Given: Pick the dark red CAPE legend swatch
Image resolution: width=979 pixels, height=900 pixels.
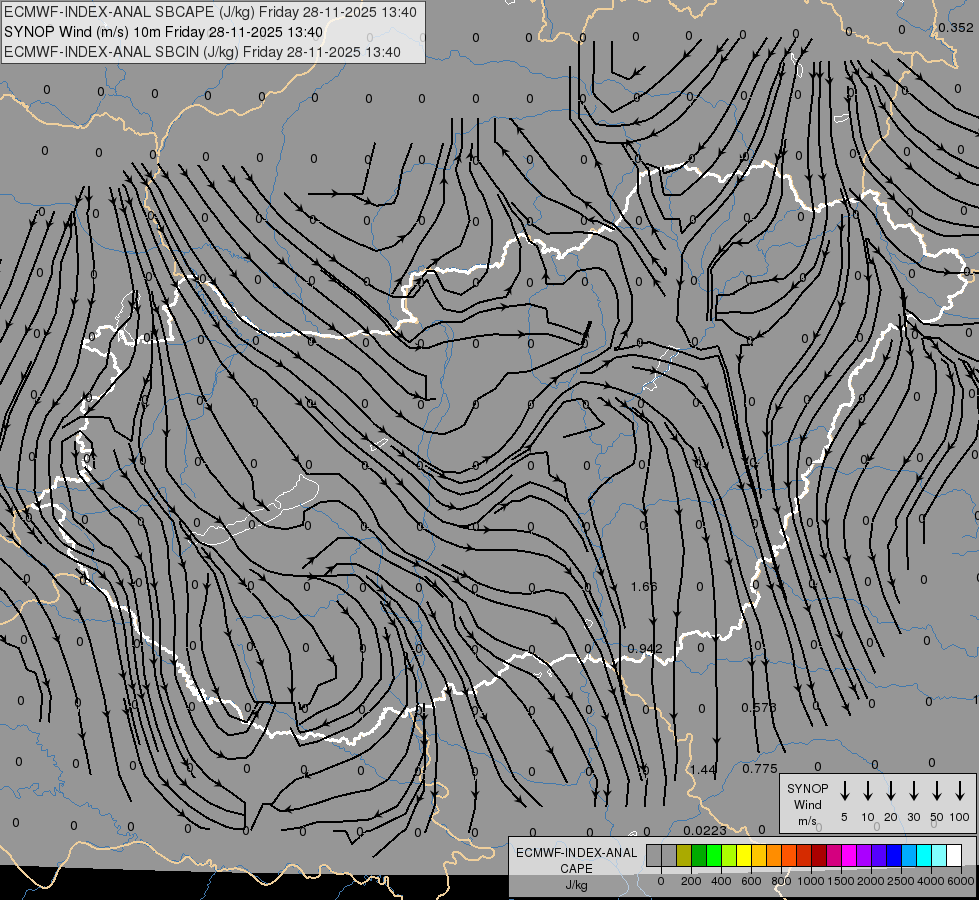Looking at the screenshot, I should (x=819, y=855).
